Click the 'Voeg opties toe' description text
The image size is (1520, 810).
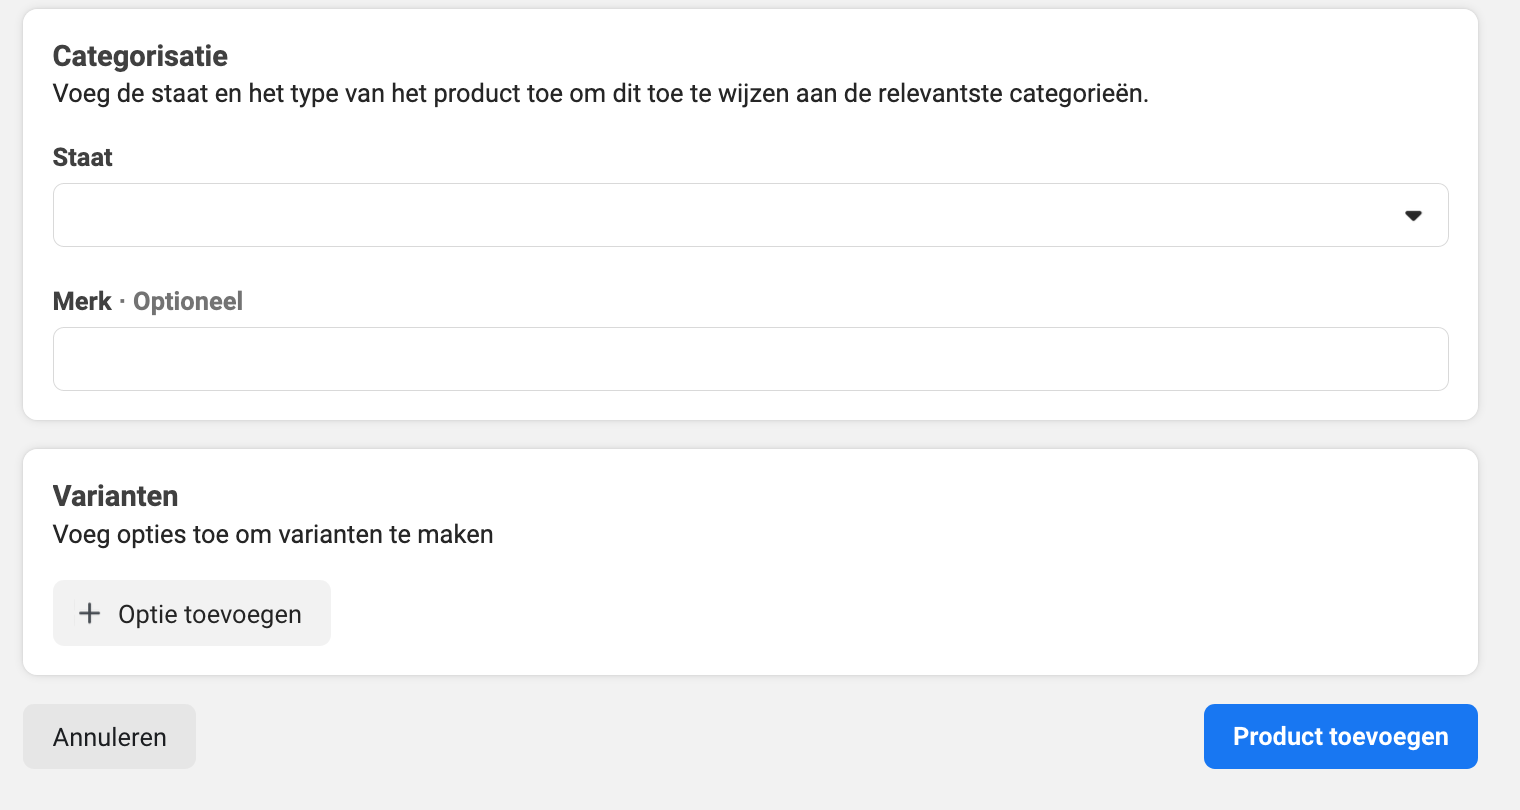pyautogui.click(x=273, y=534)
